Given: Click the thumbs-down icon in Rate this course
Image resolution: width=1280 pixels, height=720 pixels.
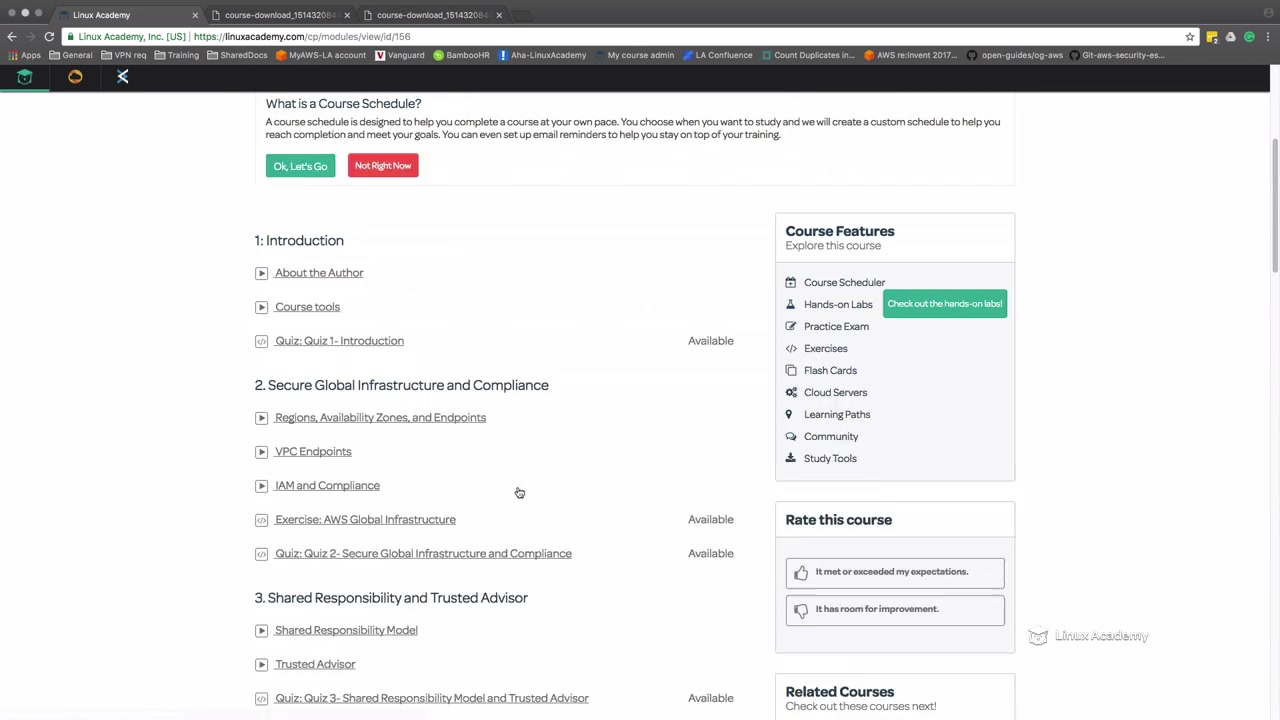Looking at the screenshot, I should click(x=801, y=610).
